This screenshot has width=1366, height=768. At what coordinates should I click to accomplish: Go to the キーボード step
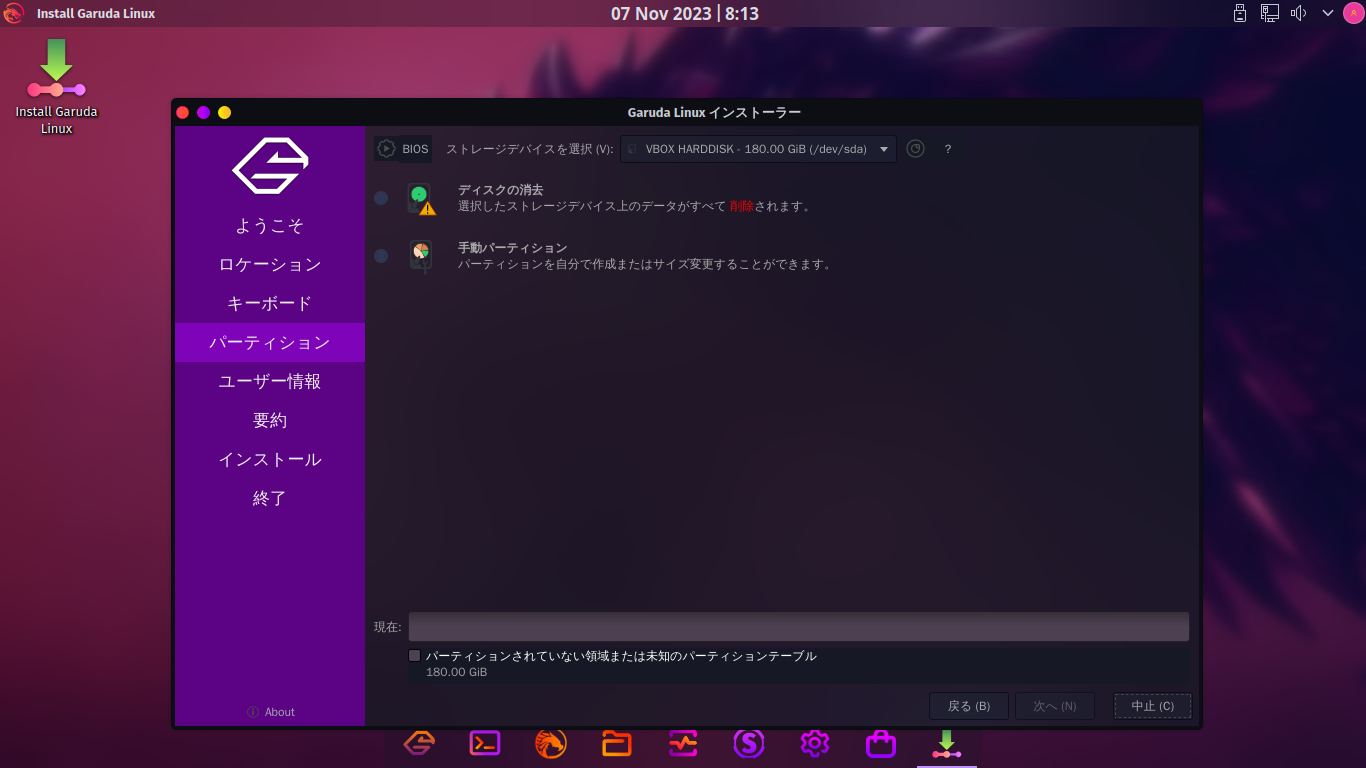[x=270, y=304]
